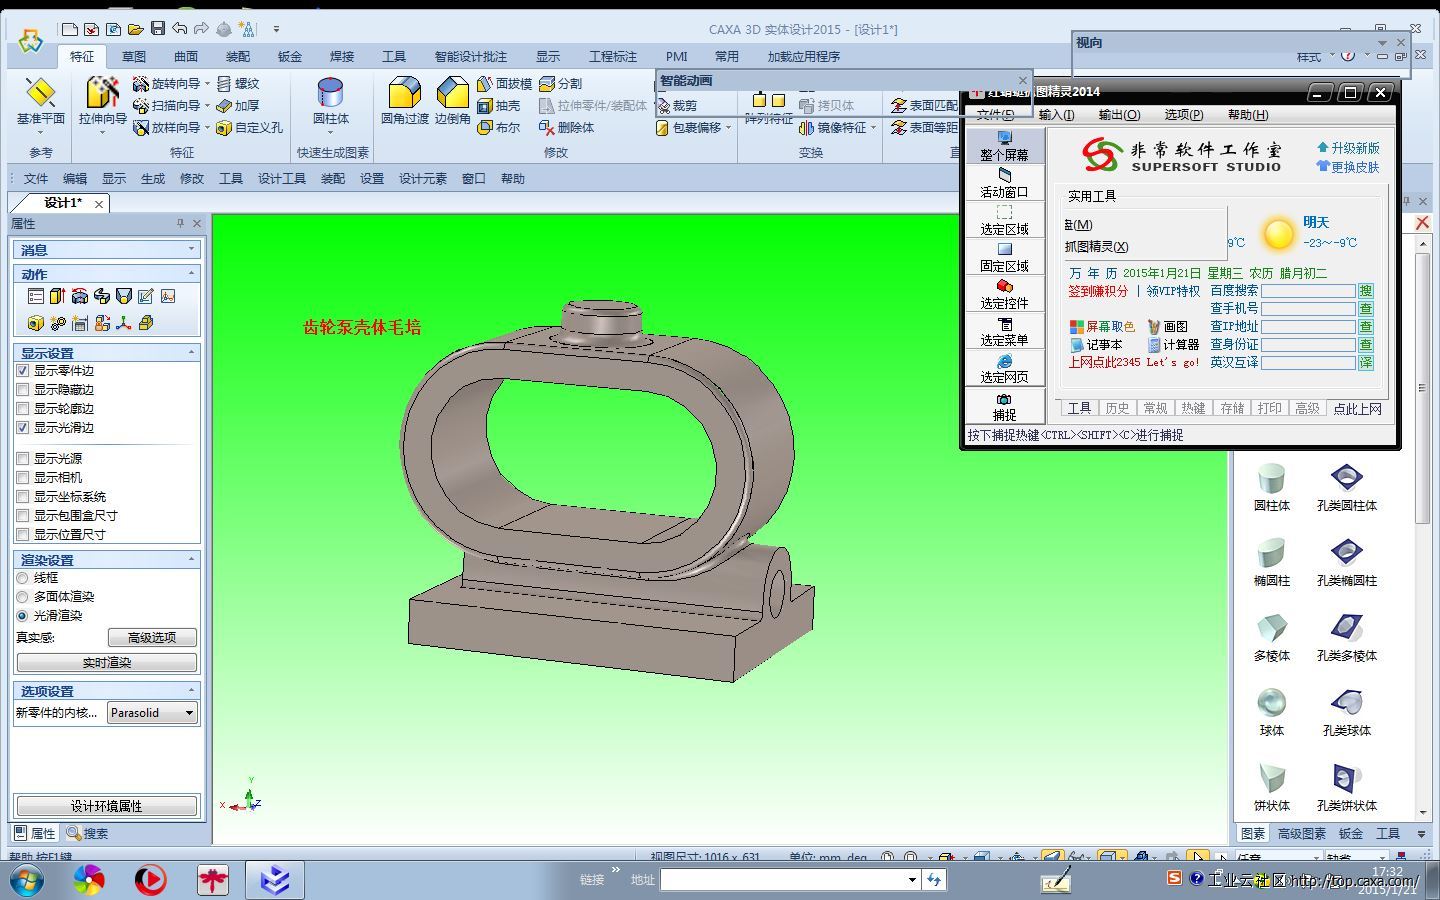
Task: Select the 加厚 thicken tool
Action: (238, 106)
